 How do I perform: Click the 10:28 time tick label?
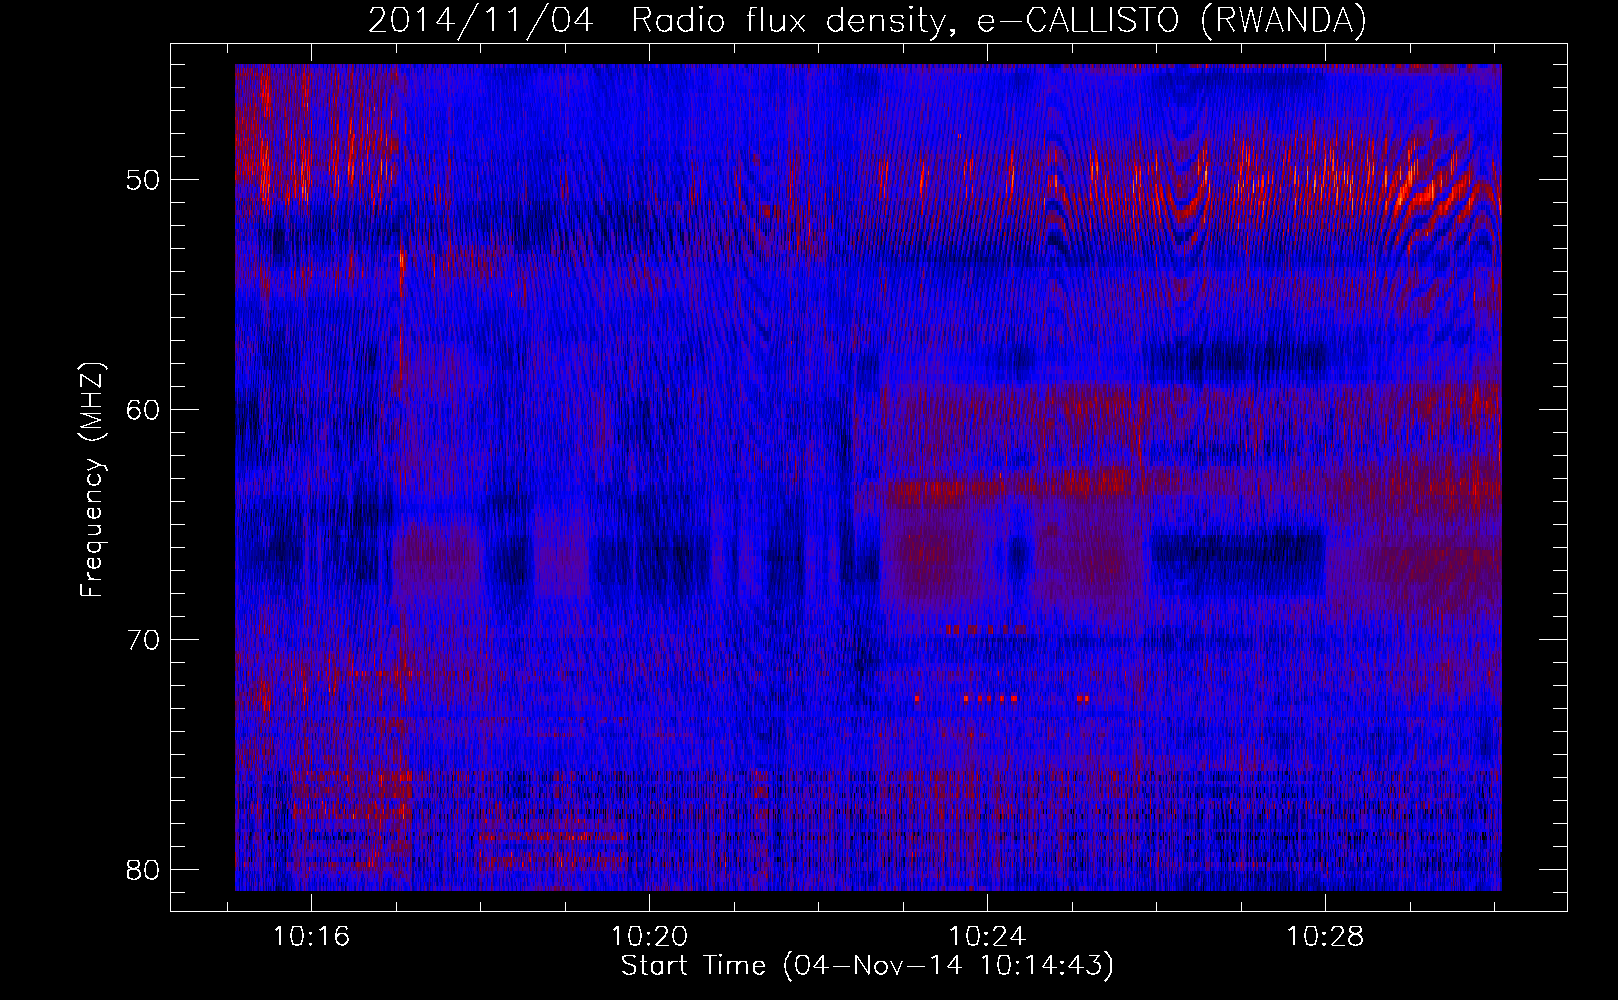(1325, 937)
